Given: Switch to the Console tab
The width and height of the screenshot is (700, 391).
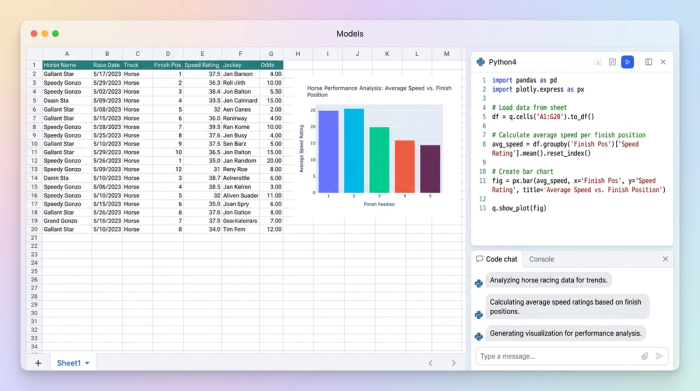Looking at the screenshot, I should click(x=542, y=259).
